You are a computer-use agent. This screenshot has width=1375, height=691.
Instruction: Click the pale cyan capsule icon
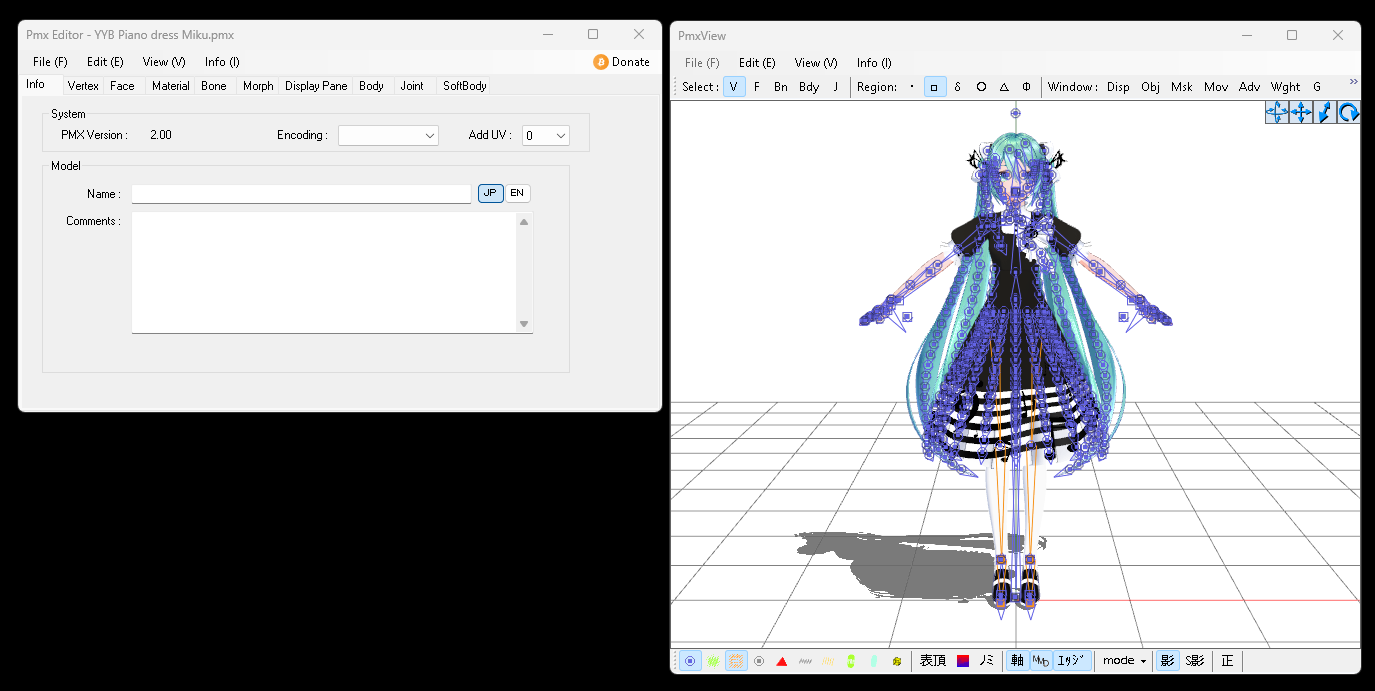point(874,661)
